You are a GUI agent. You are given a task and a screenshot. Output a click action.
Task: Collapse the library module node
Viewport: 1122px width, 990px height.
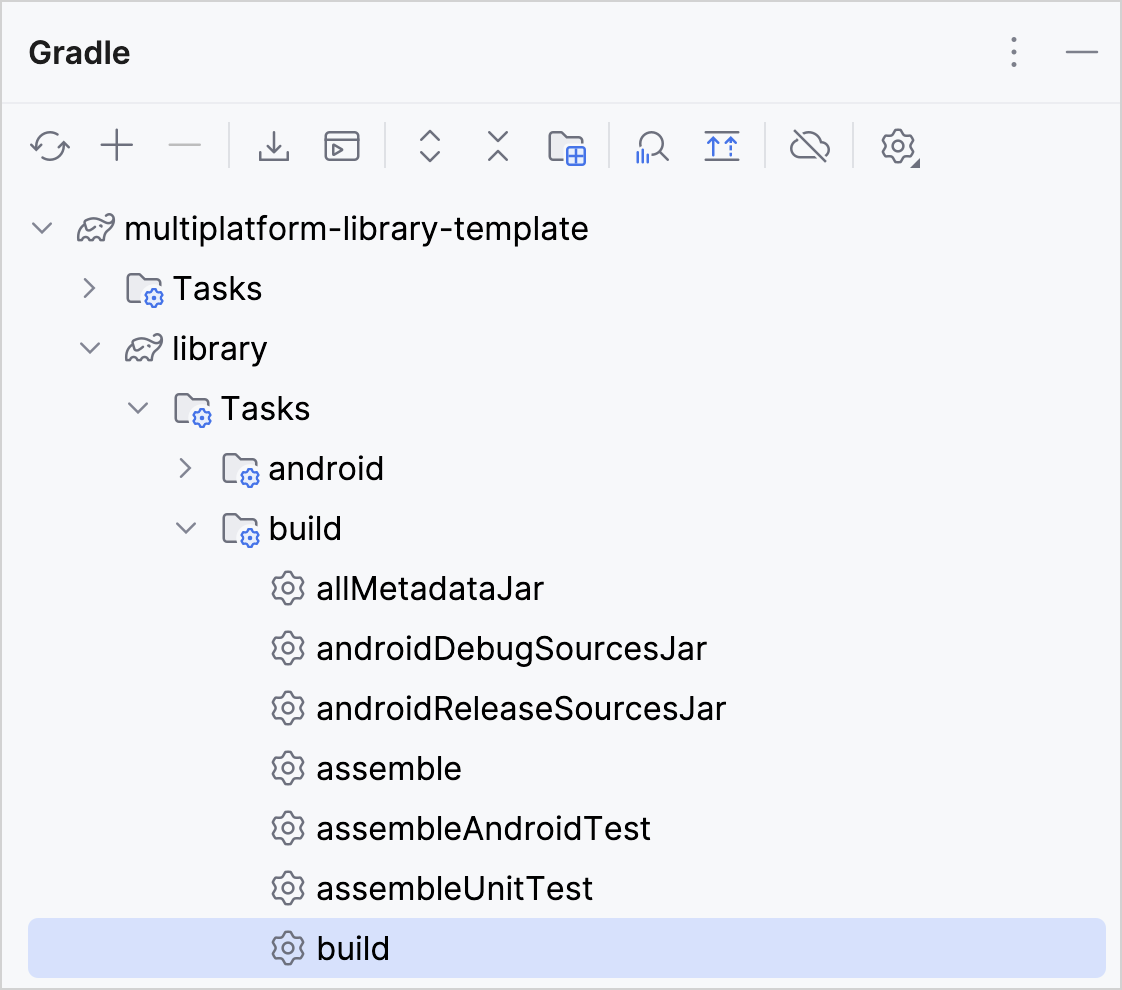pos(89,348)
